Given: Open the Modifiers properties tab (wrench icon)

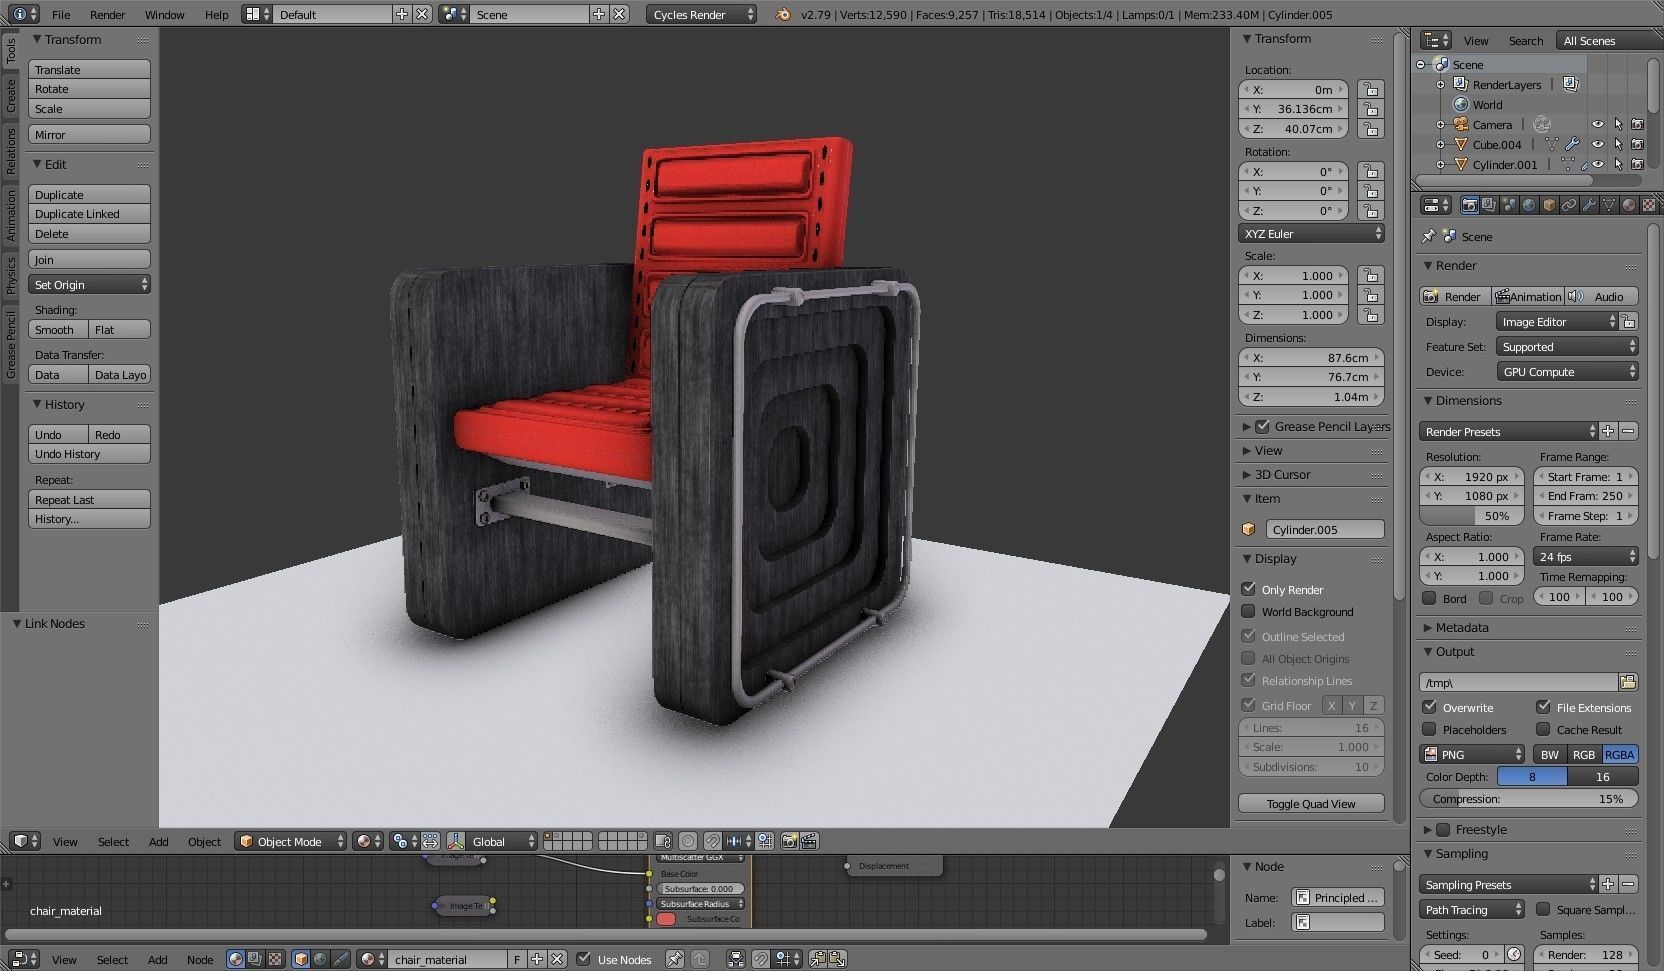Looking at the screenshot, I should click(x=1589, y=205).
